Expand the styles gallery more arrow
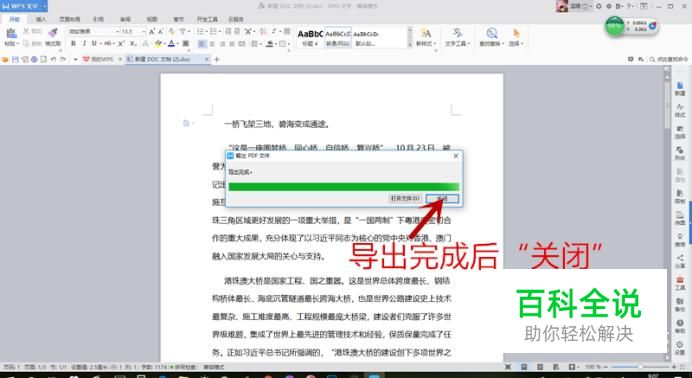692x378 pixels. click(x=410, y=44)
